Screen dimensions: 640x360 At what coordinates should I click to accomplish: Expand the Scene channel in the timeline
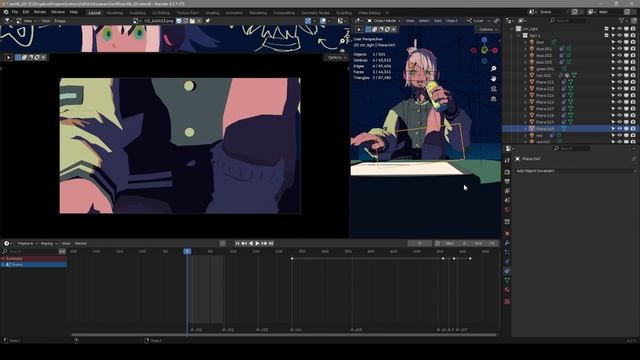pyautogui.click(x=3, y=264)
